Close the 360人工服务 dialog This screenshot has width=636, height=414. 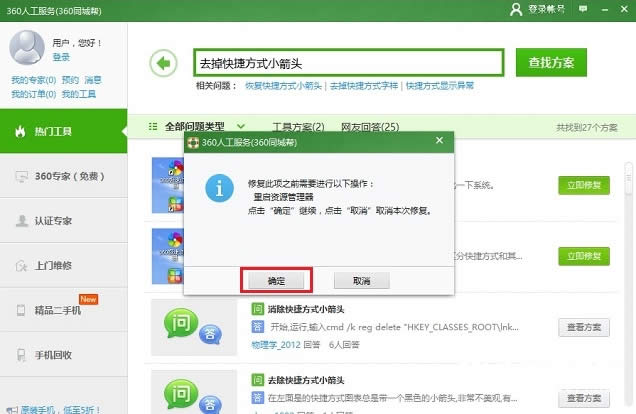pos(439,140)
